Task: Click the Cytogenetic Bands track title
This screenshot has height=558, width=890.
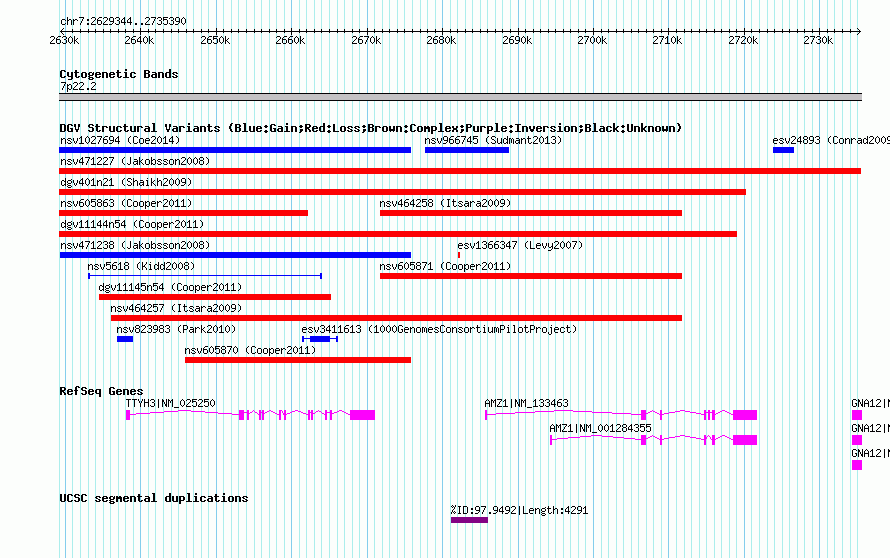Action: (119, 74)
